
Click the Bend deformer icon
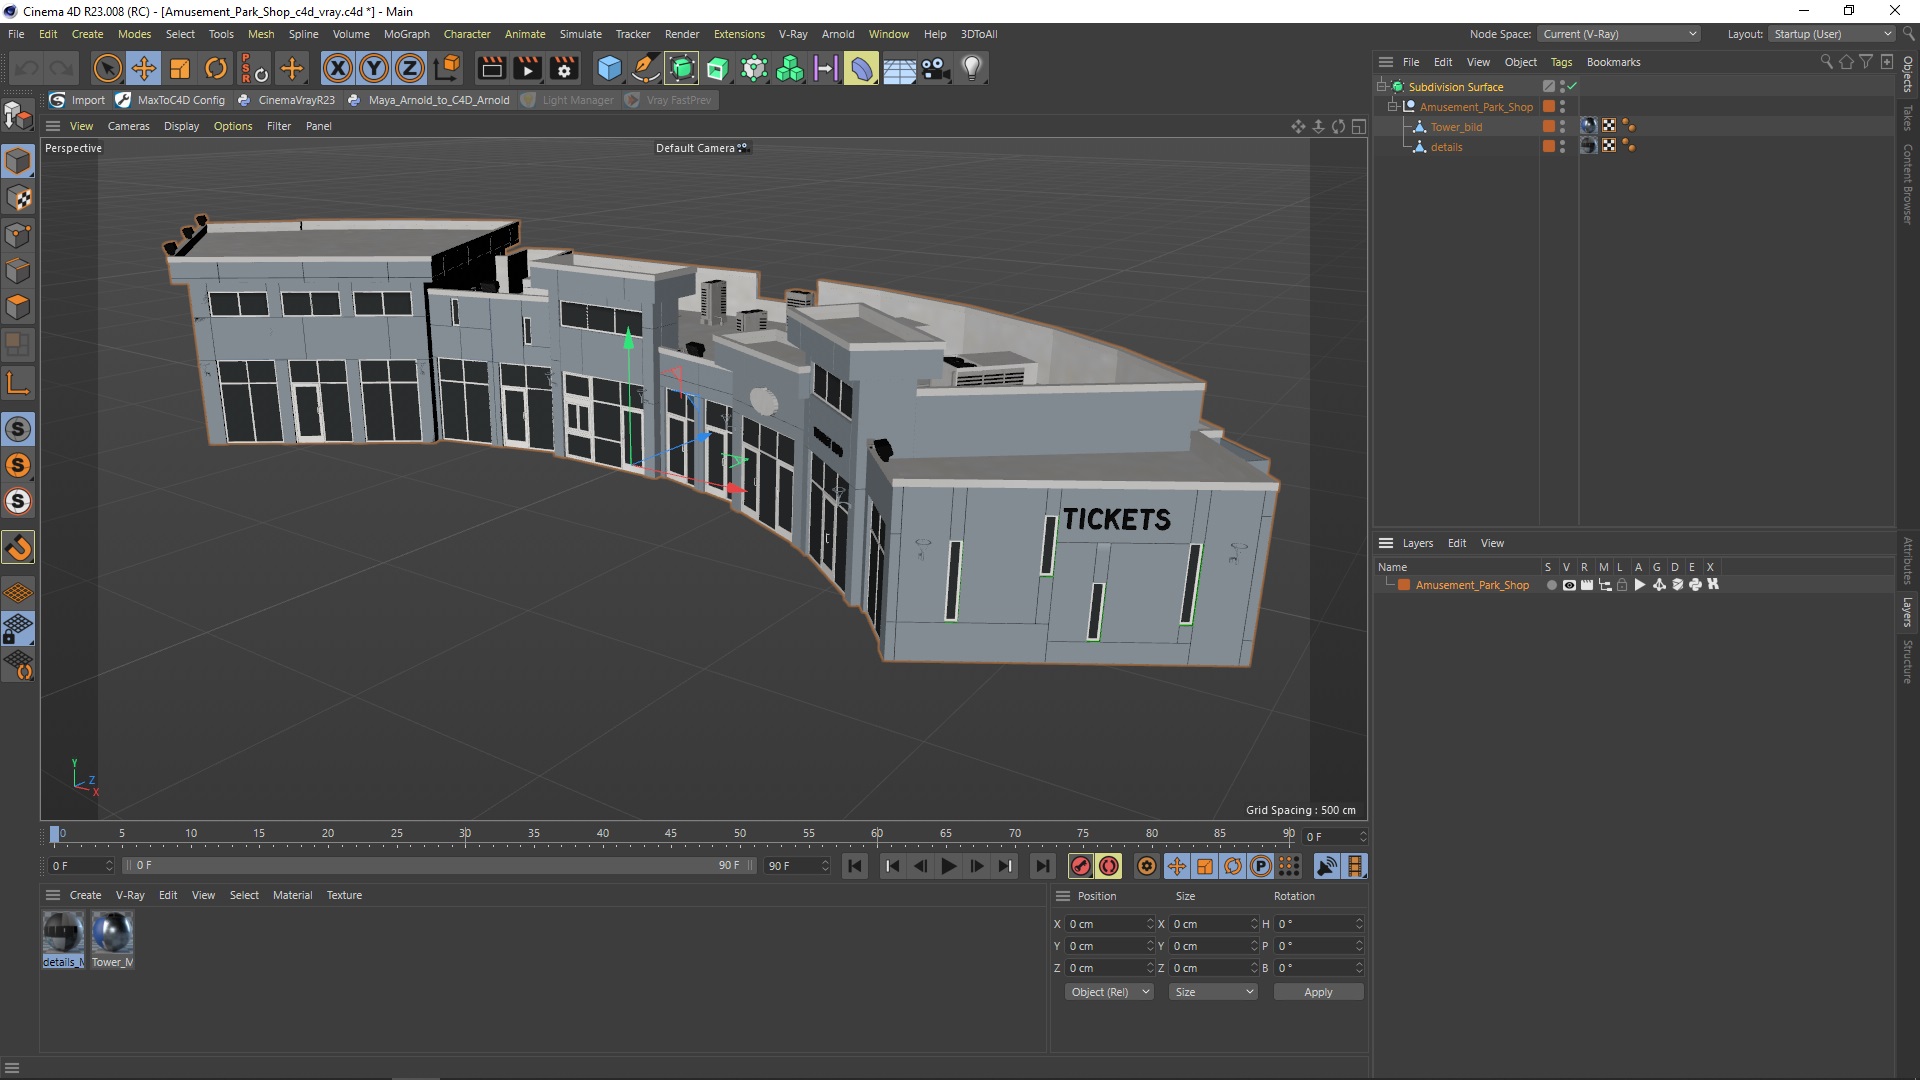[x=861, y=68]
